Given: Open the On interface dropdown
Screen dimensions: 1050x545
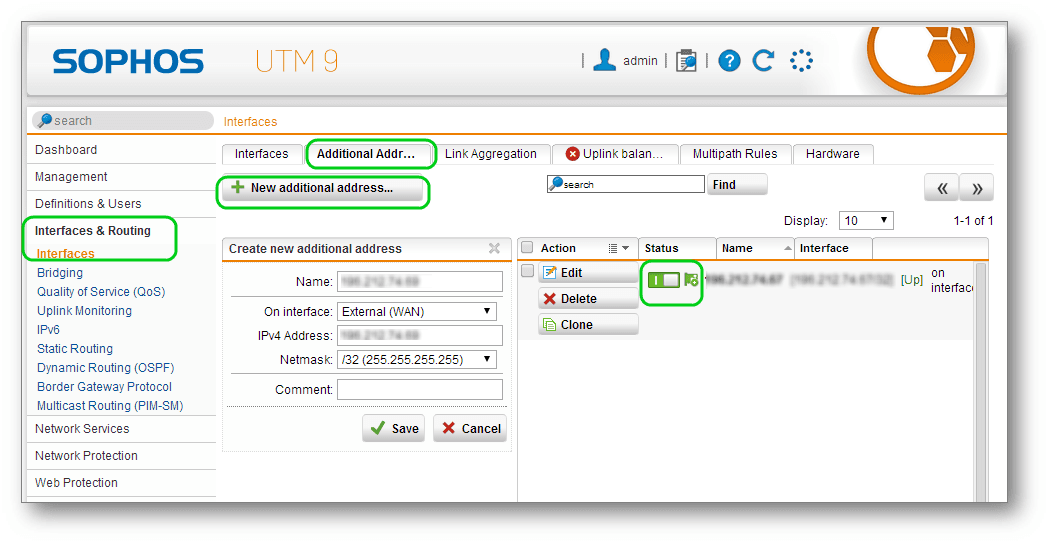Looking at the screenshot, I should [x=417, y=311].
